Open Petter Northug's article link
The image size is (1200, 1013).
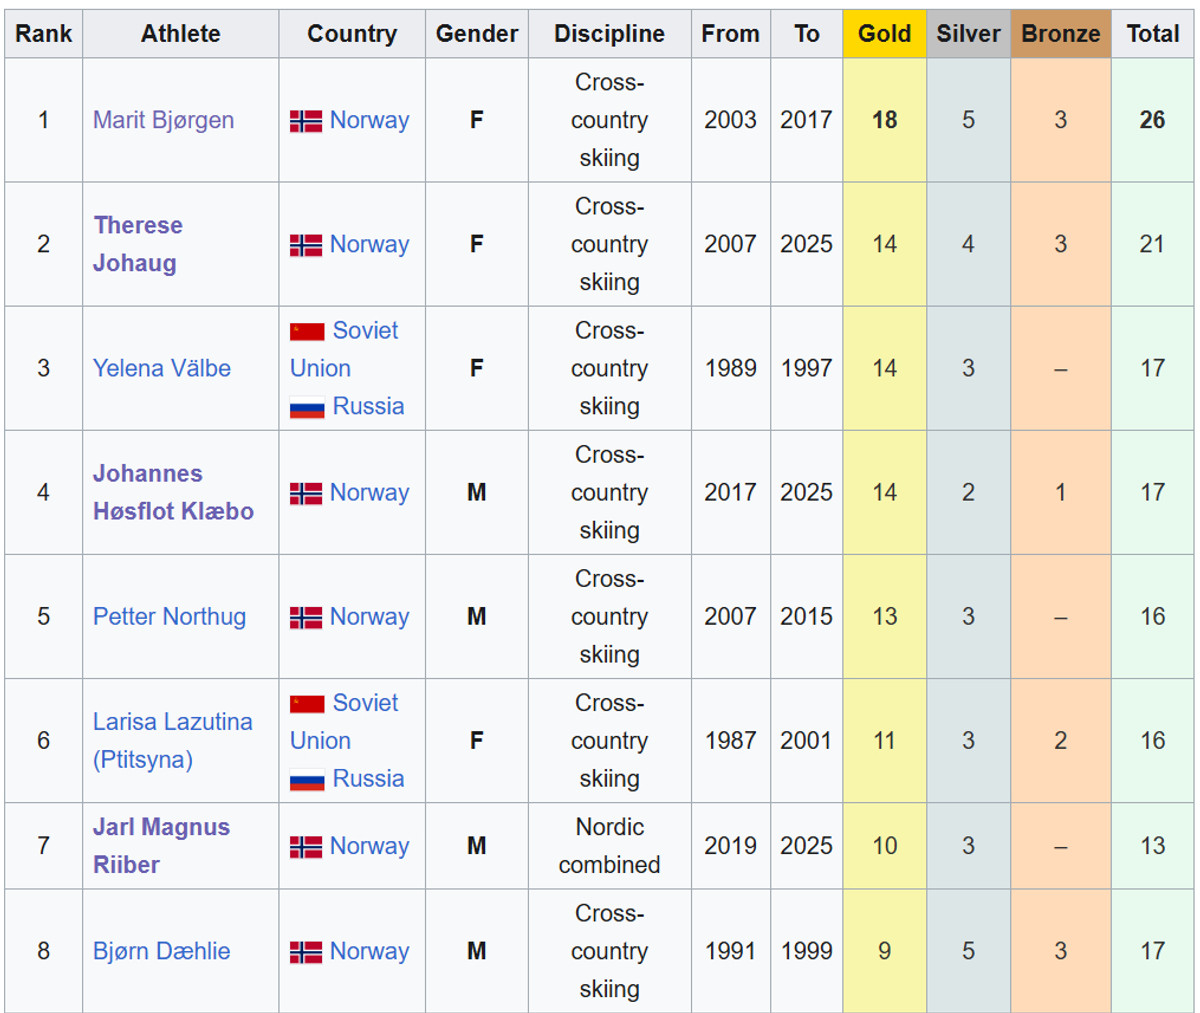pos(169,616)
